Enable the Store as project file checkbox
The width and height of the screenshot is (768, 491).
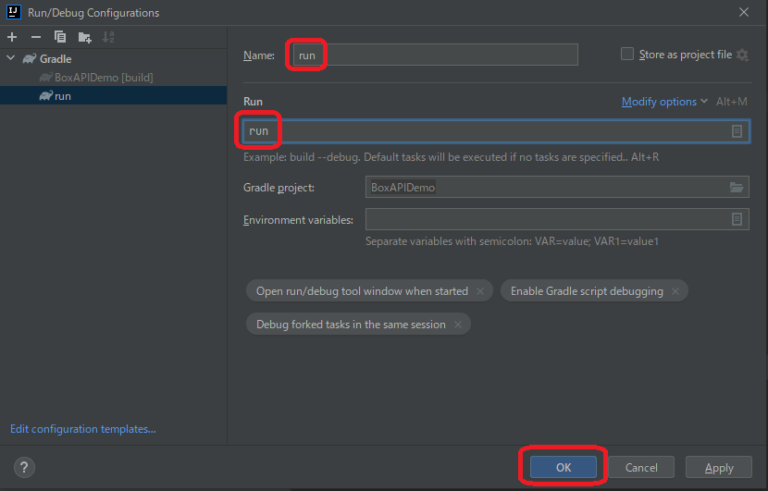[x=627, y=54]
